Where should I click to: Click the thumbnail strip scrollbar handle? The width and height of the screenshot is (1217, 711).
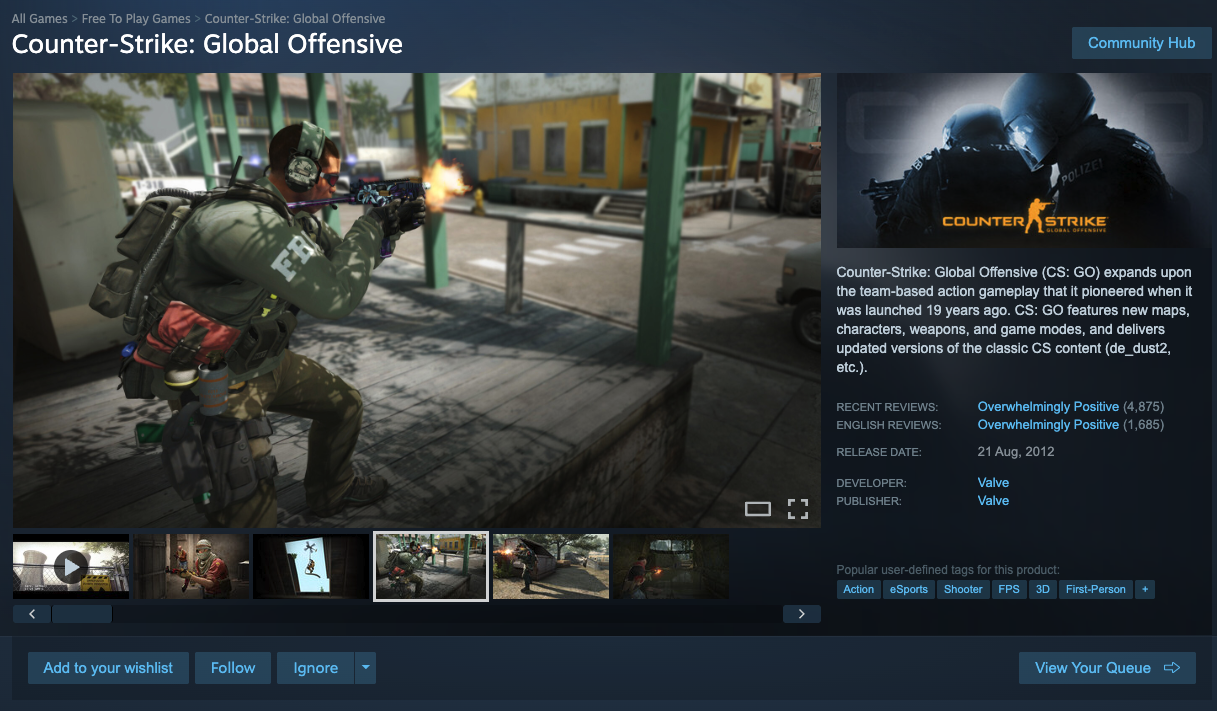click(82, 614)
